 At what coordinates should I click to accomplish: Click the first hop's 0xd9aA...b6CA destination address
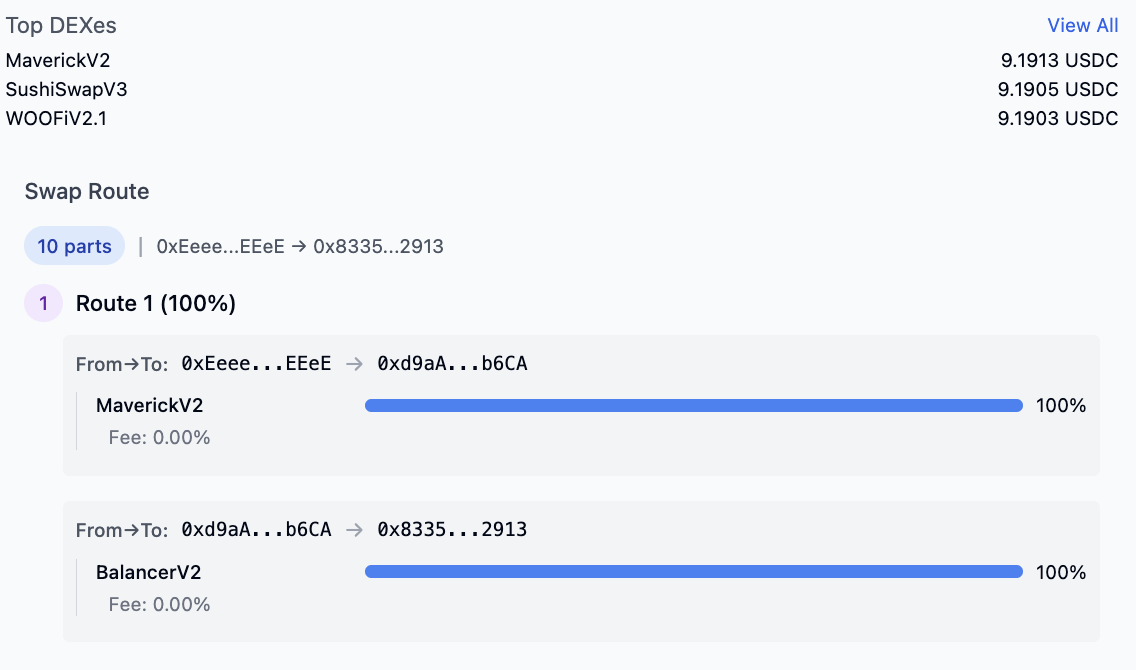tap(452, 364)
